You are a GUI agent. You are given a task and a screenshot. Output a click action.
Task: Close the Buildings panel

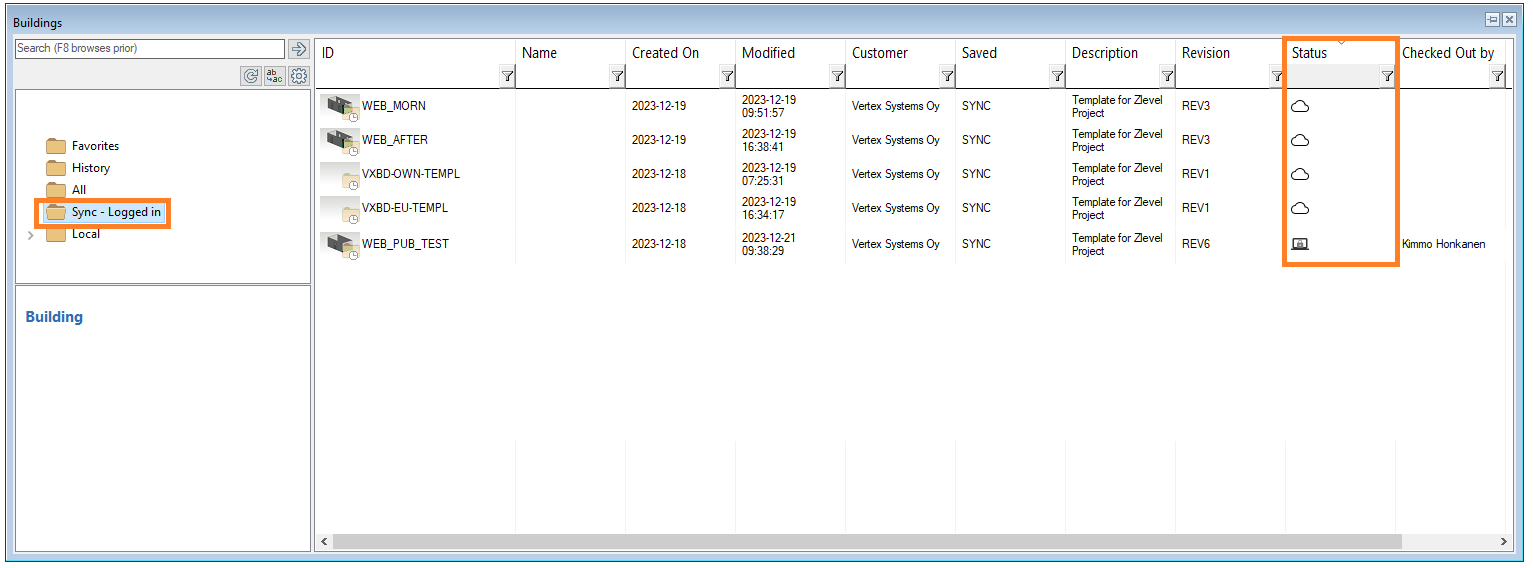[1509, 19]
